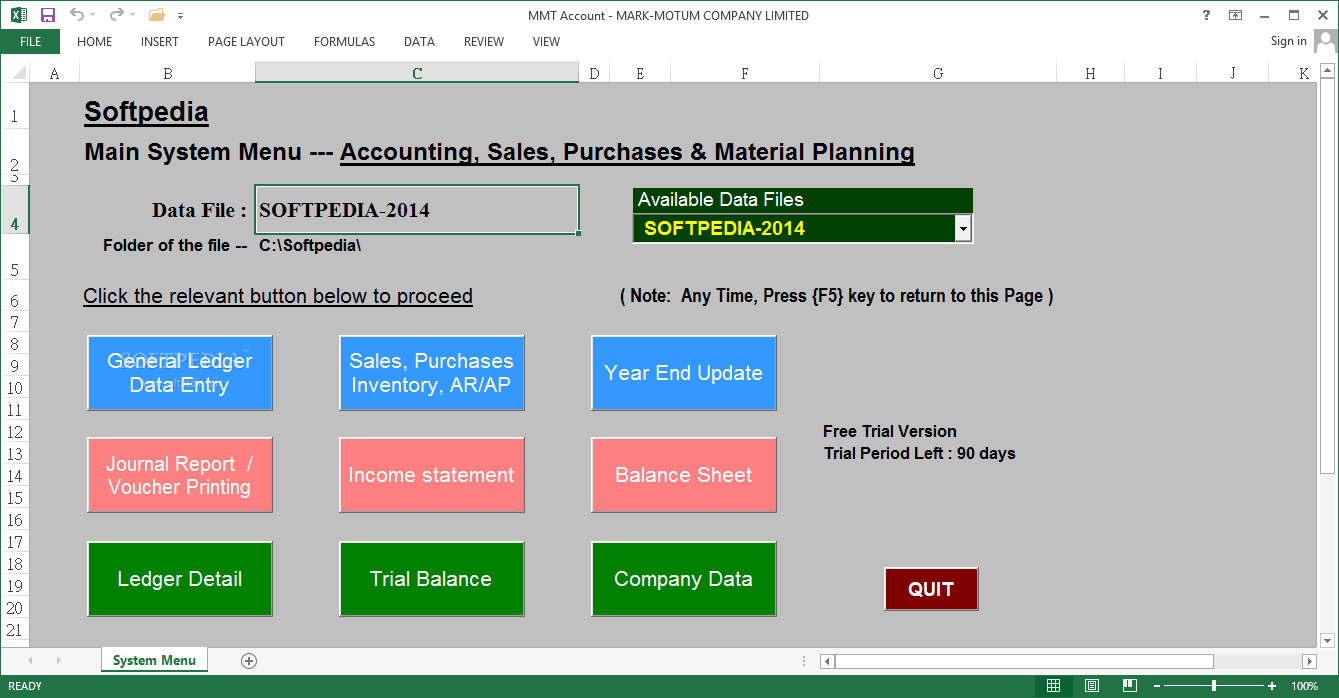Click the zoom in plus button

point(1272,686)
